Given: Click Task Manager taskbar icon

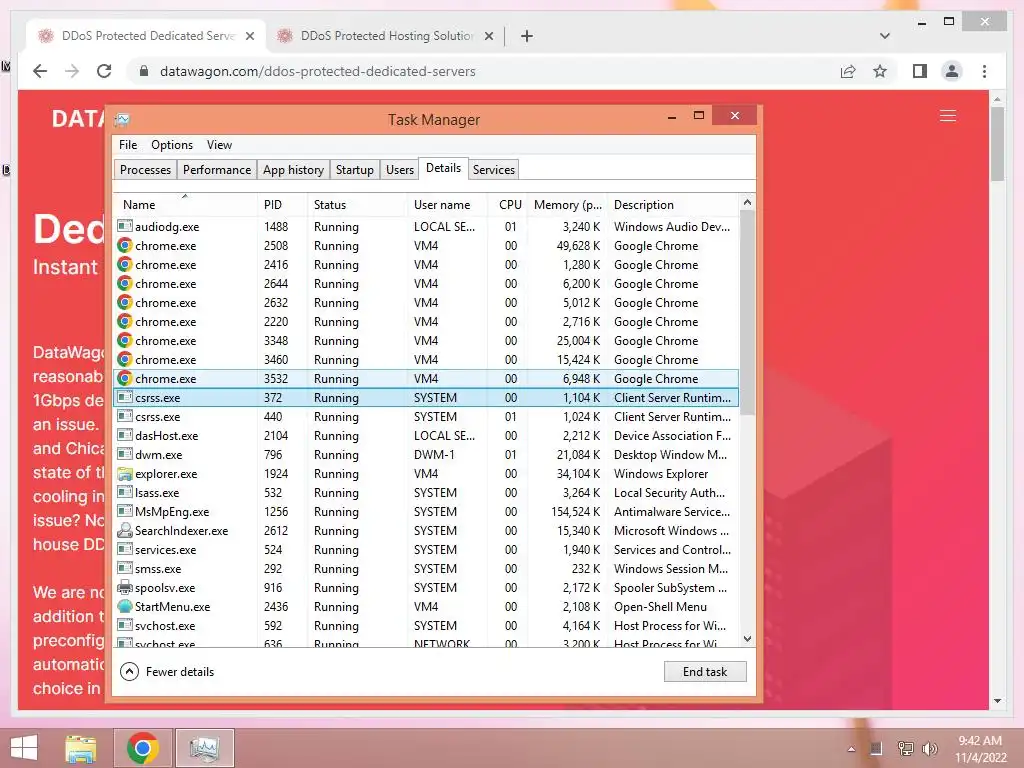Looking at the screenshot, I should pos(204,748).
